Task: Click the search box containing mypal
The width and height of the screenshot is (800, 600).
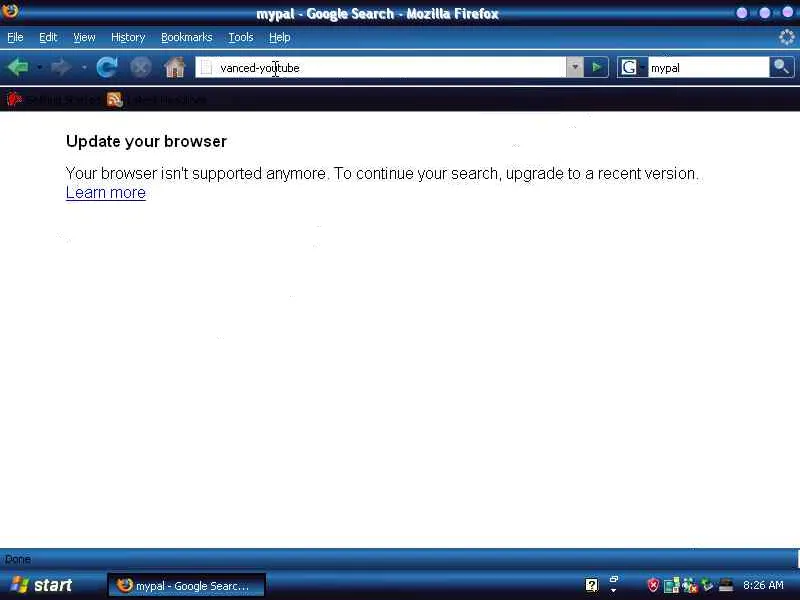Action: coord(708,67)
